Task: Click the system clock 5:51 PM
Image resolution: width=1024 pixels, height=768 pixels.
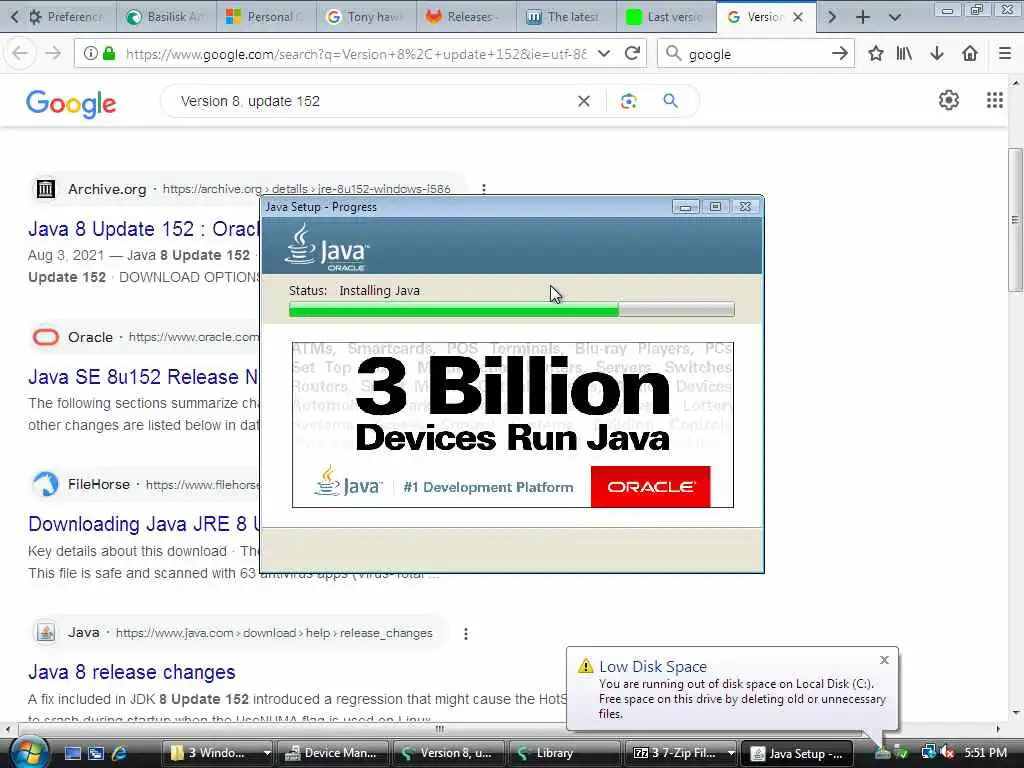Action: click(985, 753)
